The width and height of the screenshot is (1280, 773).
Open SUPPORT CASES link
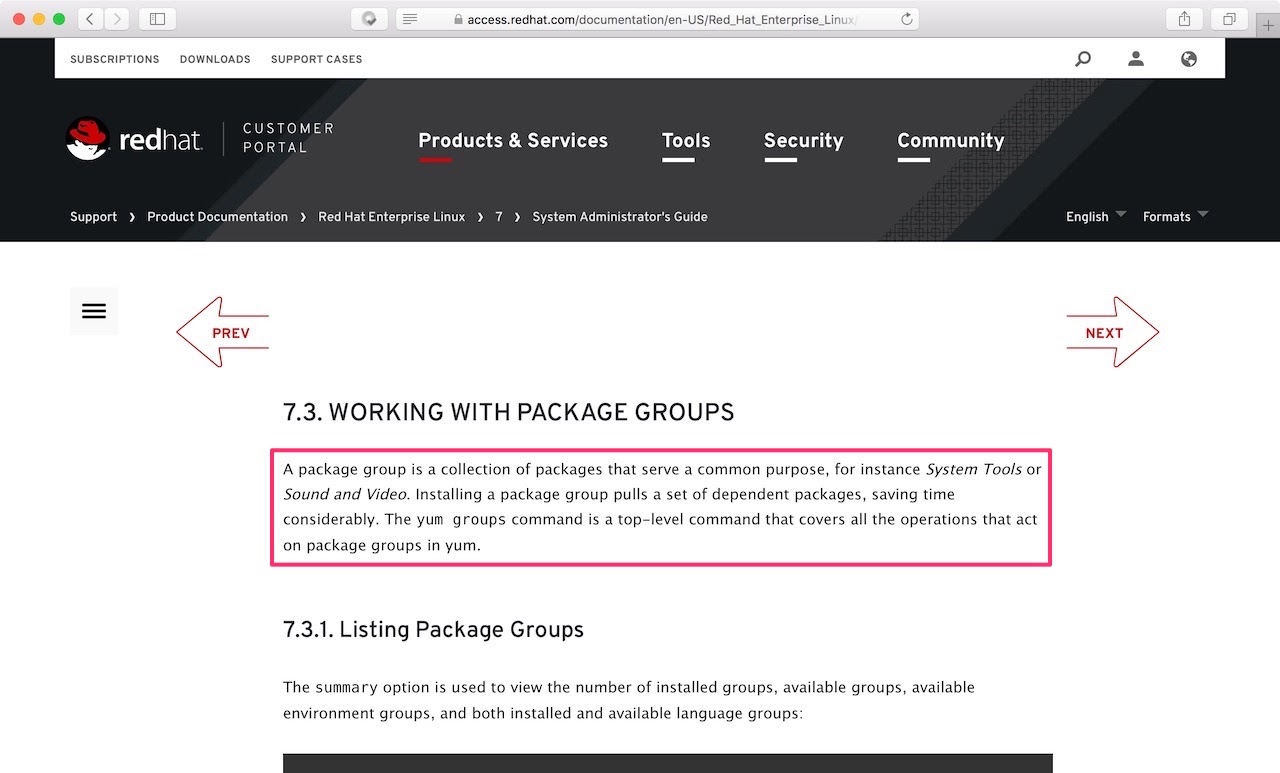pos(317,59)
